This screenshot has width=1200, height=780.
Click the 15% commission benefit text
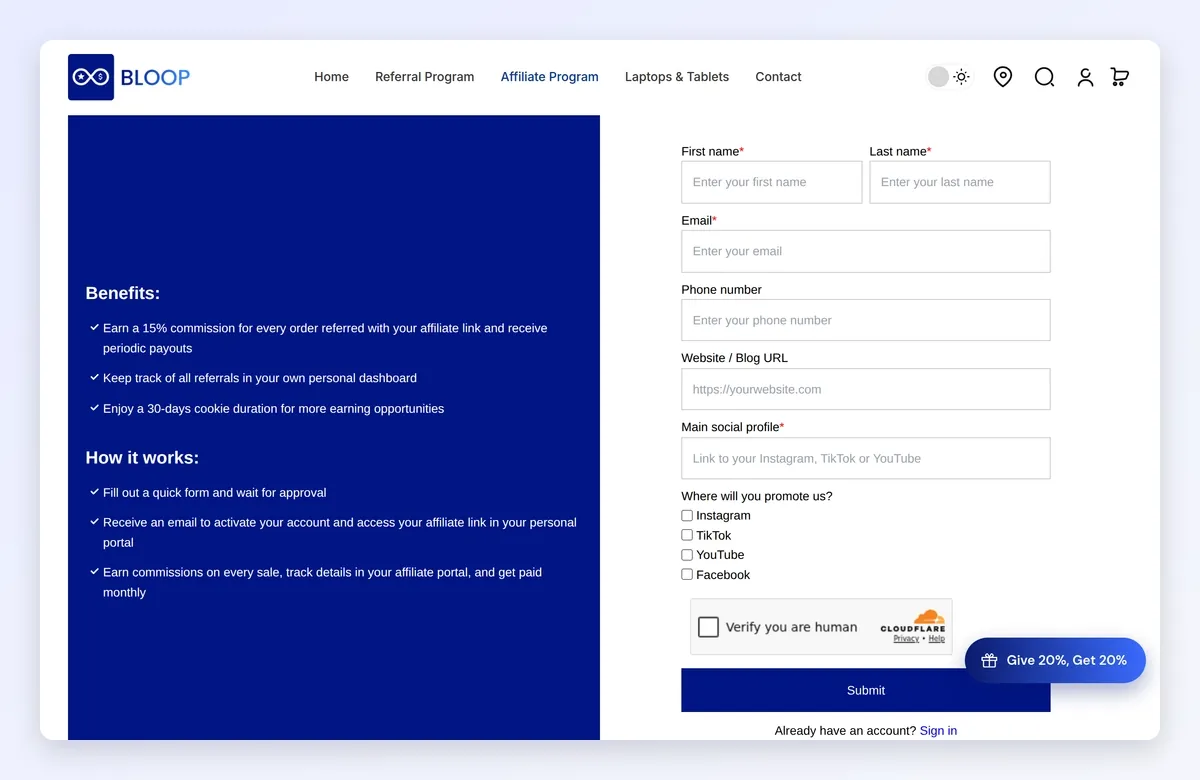[x=325, y=338]
